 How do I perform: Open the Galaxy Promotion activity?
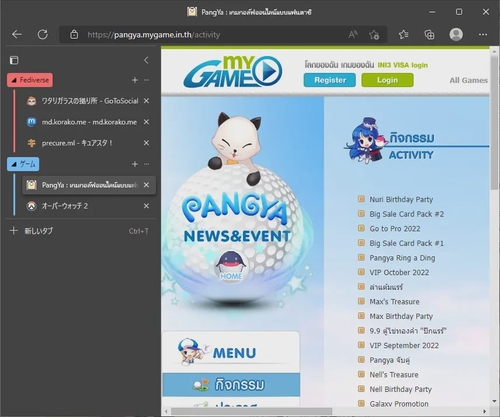[x=399, y=404]
